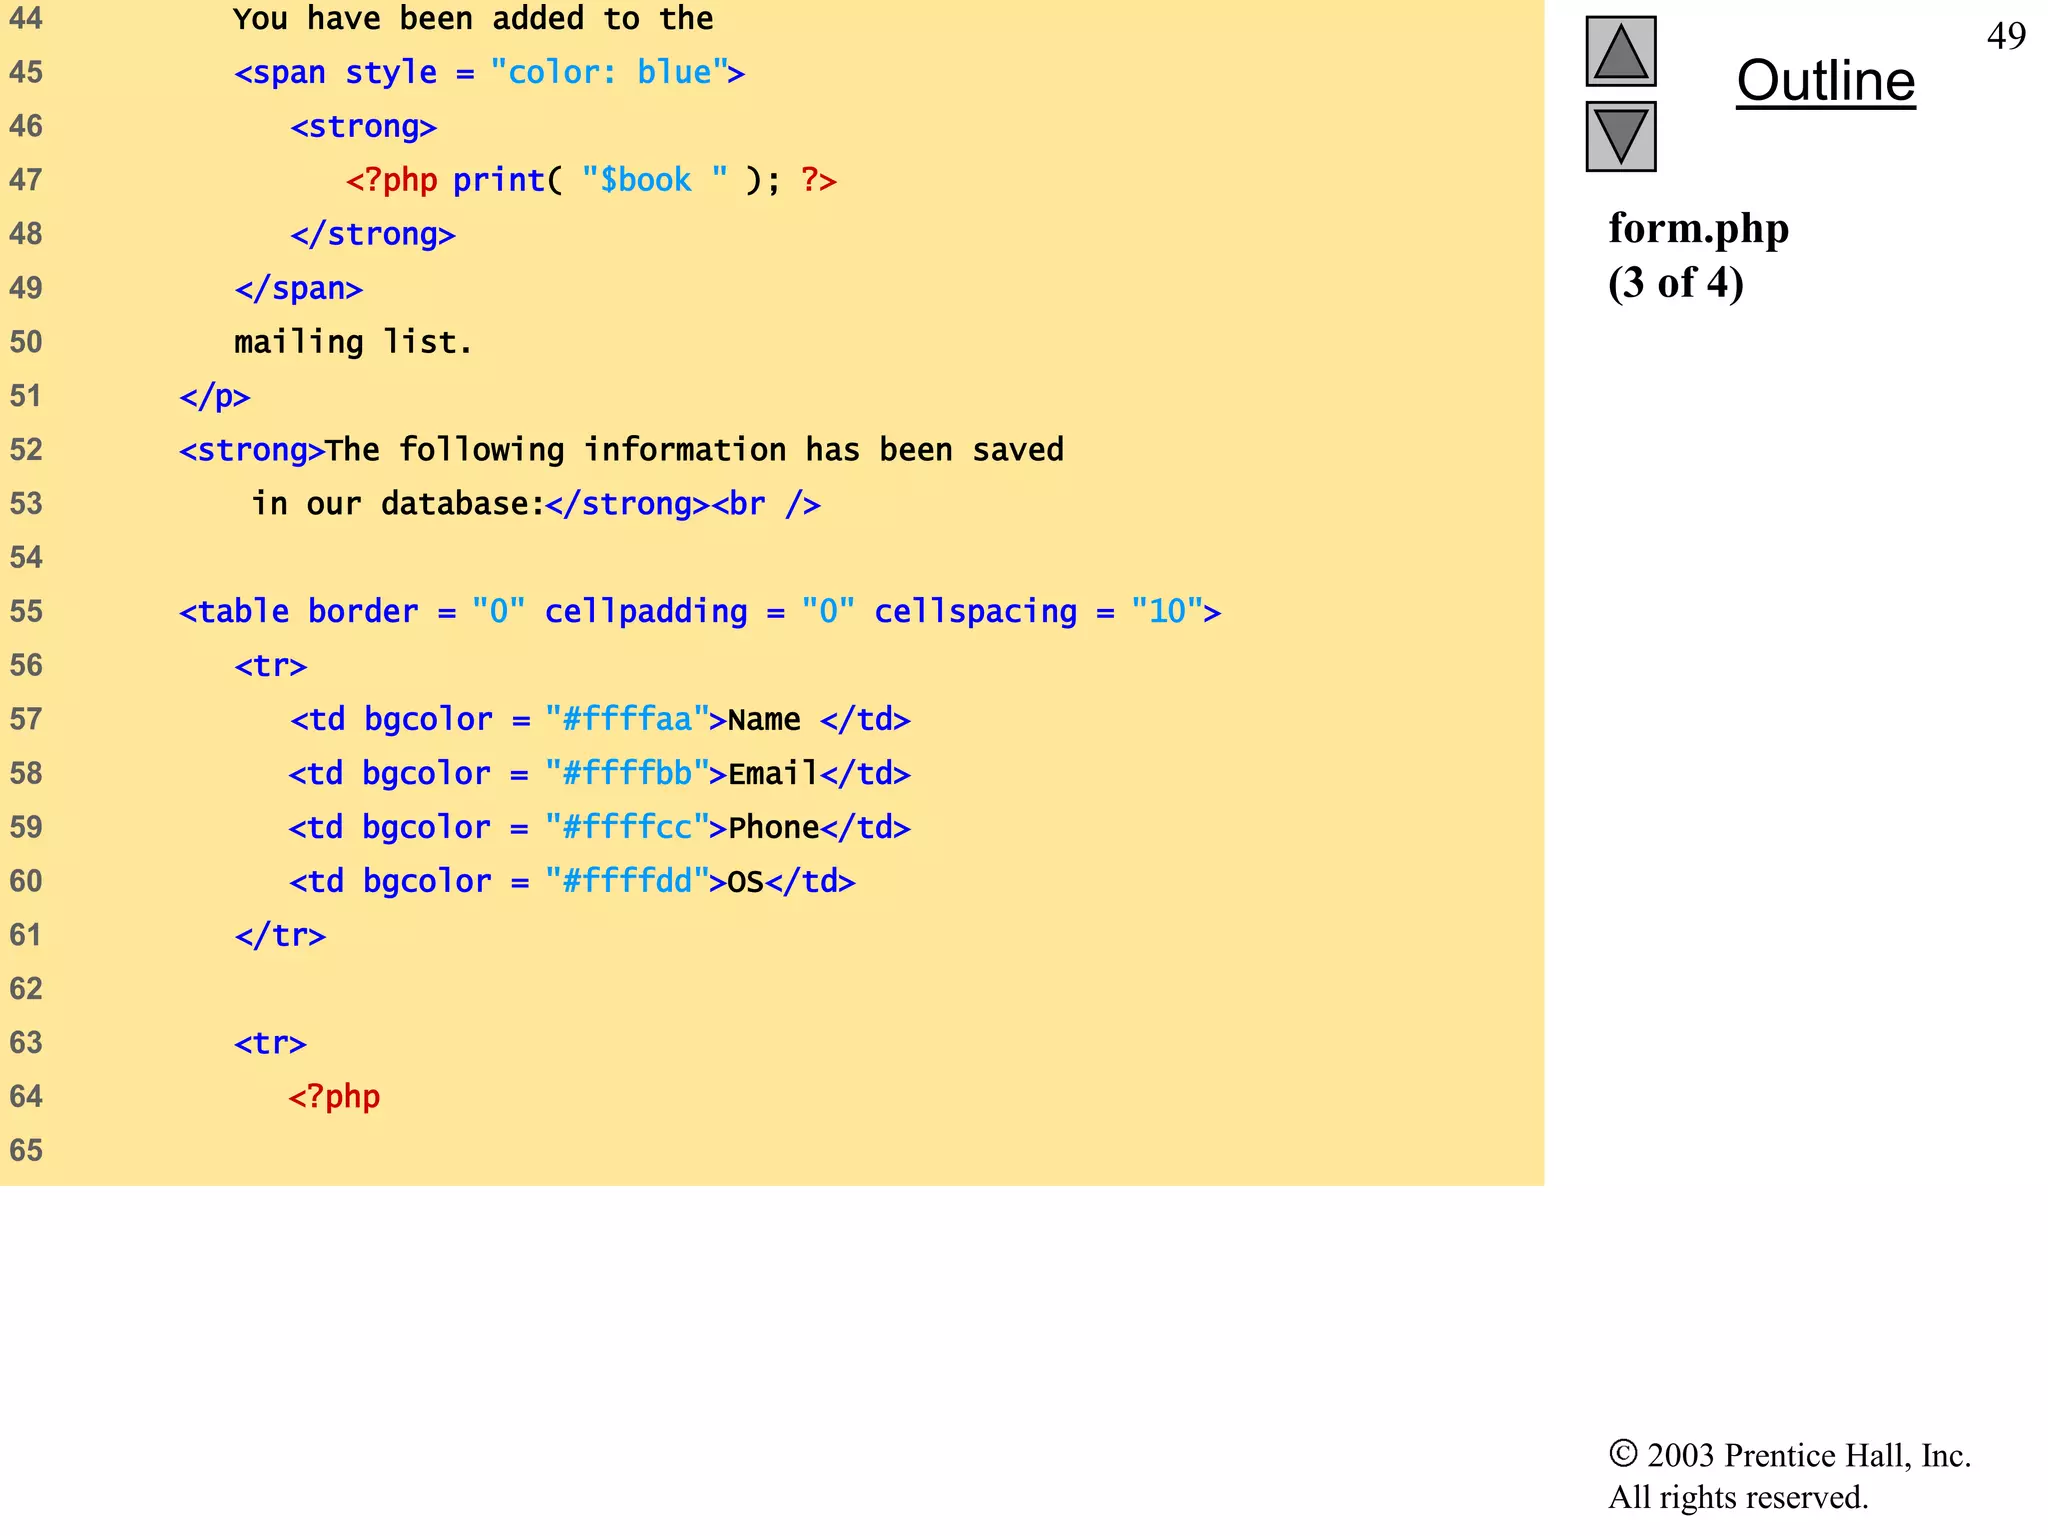Click the php print $book statement
This screenshot has width=2048, height=1536.
[590, 180]
